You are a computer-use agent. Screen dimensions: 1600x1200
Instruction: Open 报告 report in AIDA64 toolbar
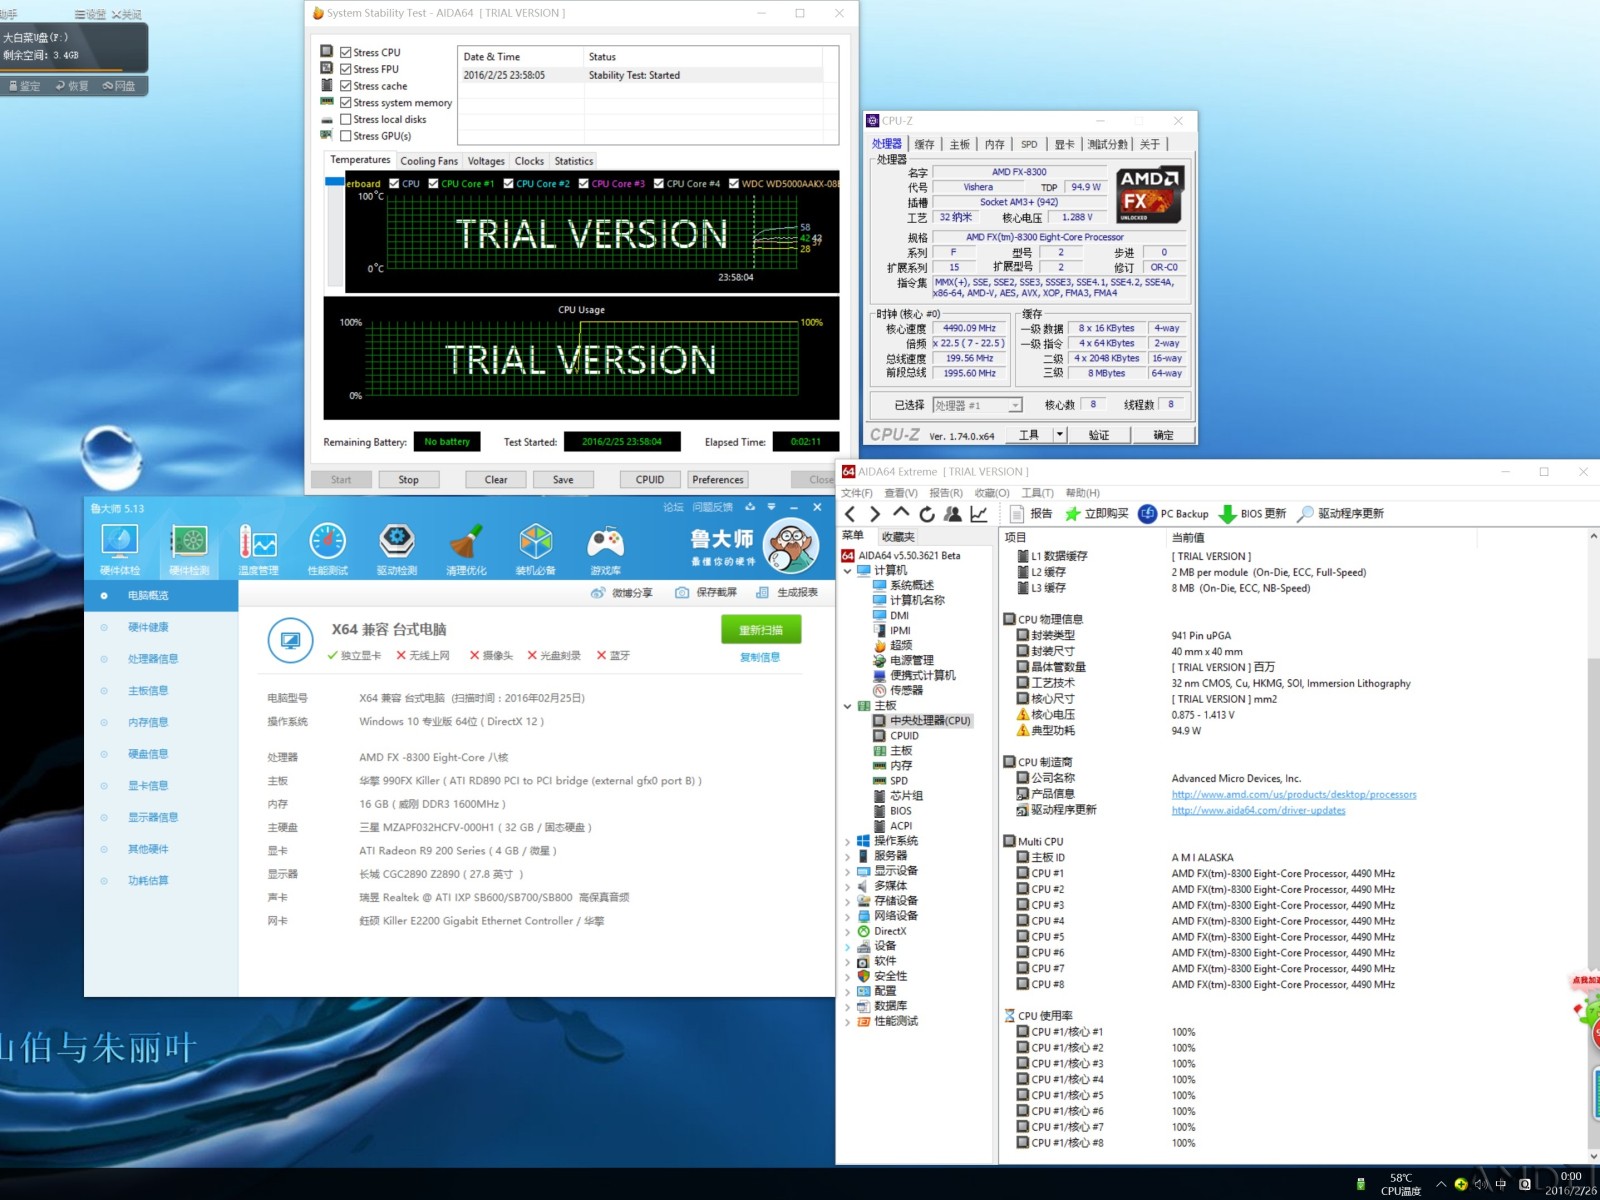pyautogui.click(x=1030, y=514)
